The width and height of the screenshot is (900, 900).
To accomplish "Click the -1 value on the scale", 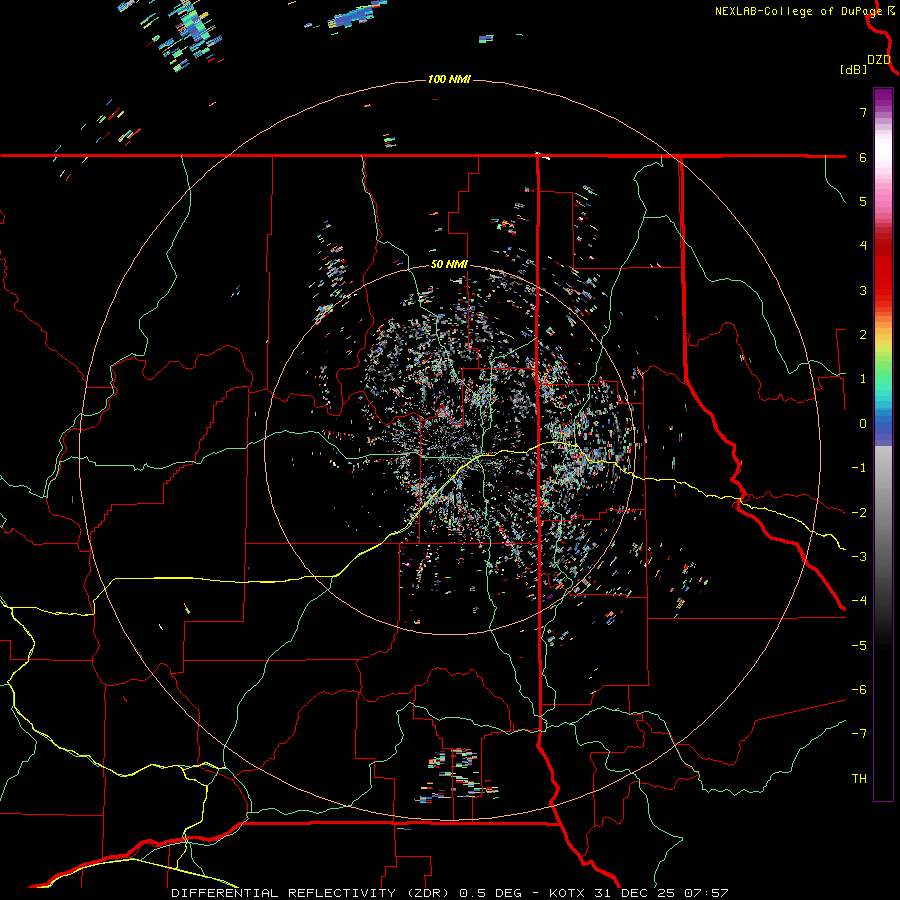I will (859, 468).
